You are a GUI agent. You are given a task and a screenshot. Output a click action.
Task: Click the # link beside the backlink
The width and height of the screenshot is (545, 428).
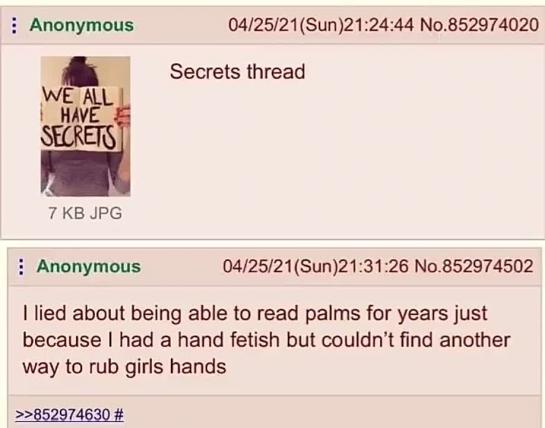119,414
